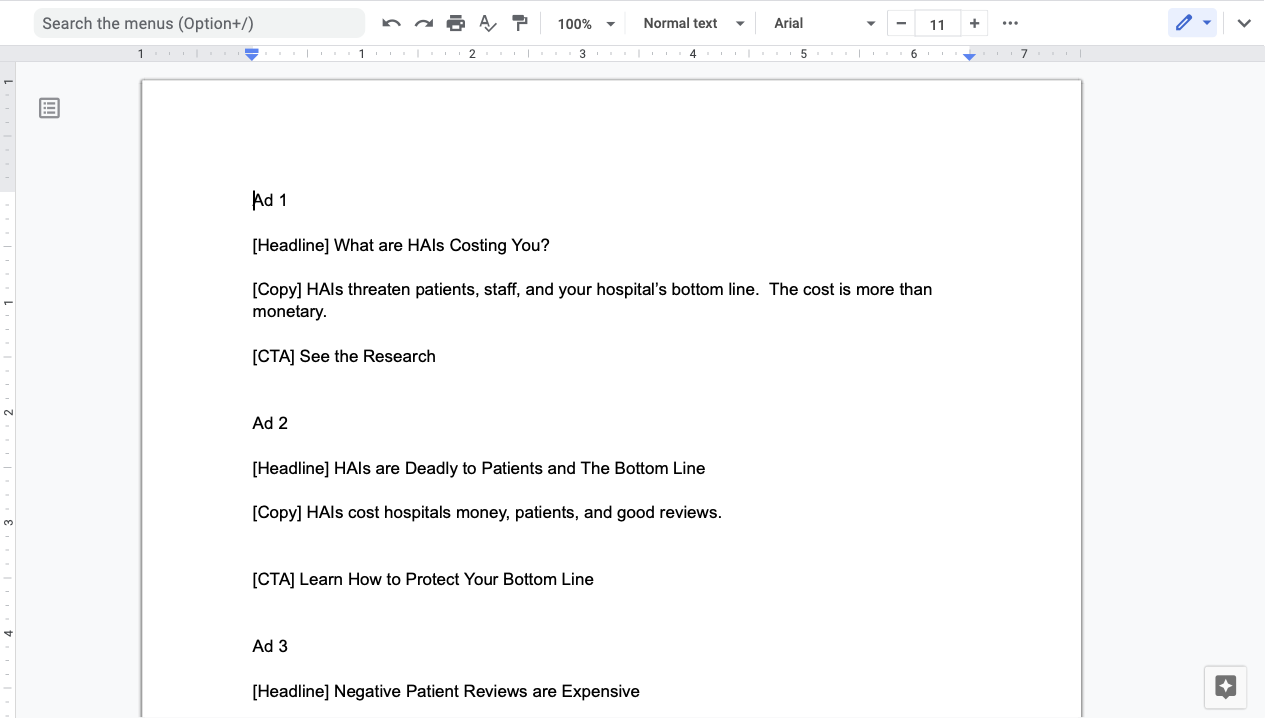The height and width of the screenshot is (718, 1265).
Task: Expand the editing mode dropdown arrow
Action: [x=1207, y=23]
